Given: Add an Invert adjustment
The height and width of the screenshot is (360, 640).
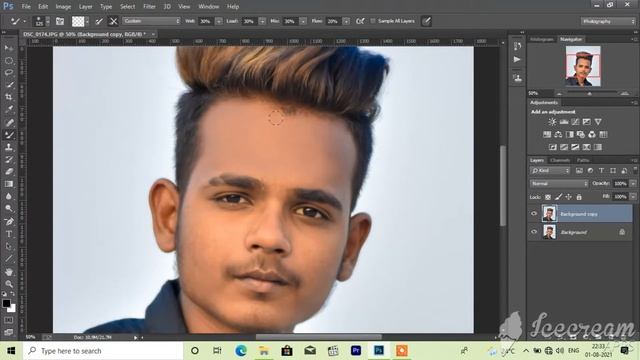Looking at the screenshot, I should click(x=553, y=147).
